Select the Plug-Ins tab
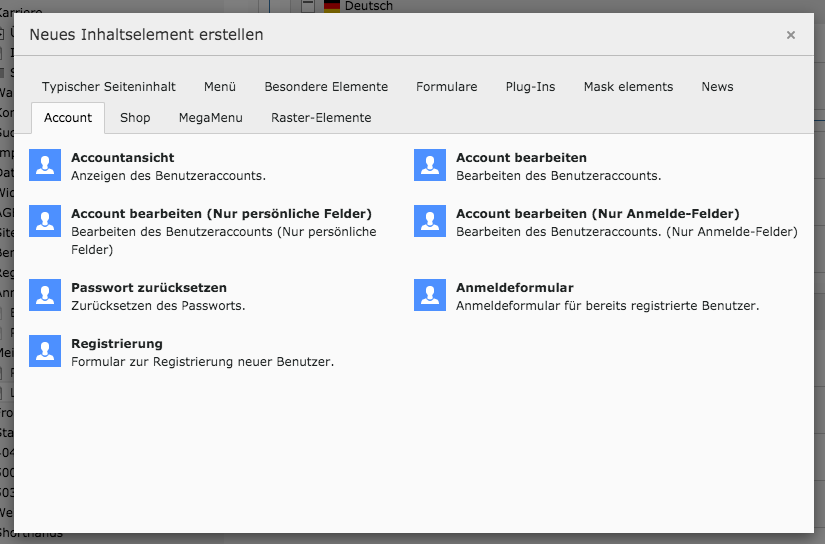This screenshot has width=825, height=544. point(530,87)
